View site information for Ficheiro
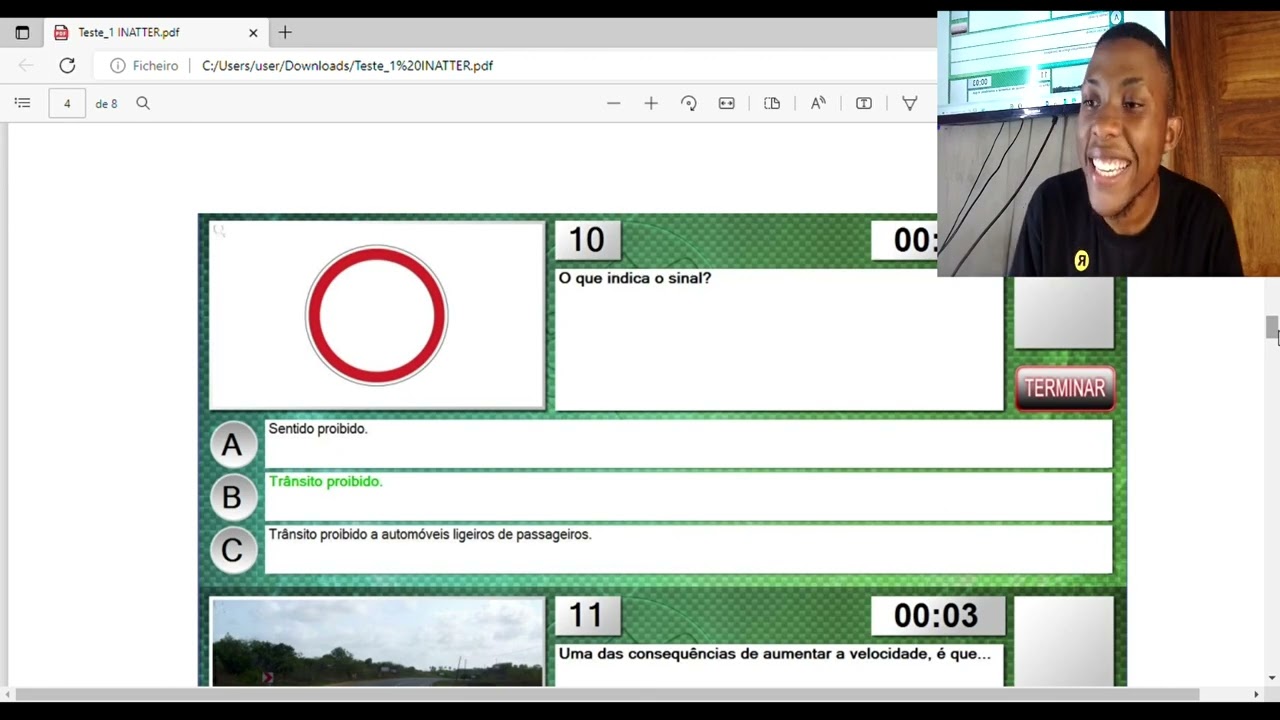Image resolution: width=1280 pixels, height=720 pixels. (x=145, y=65)
